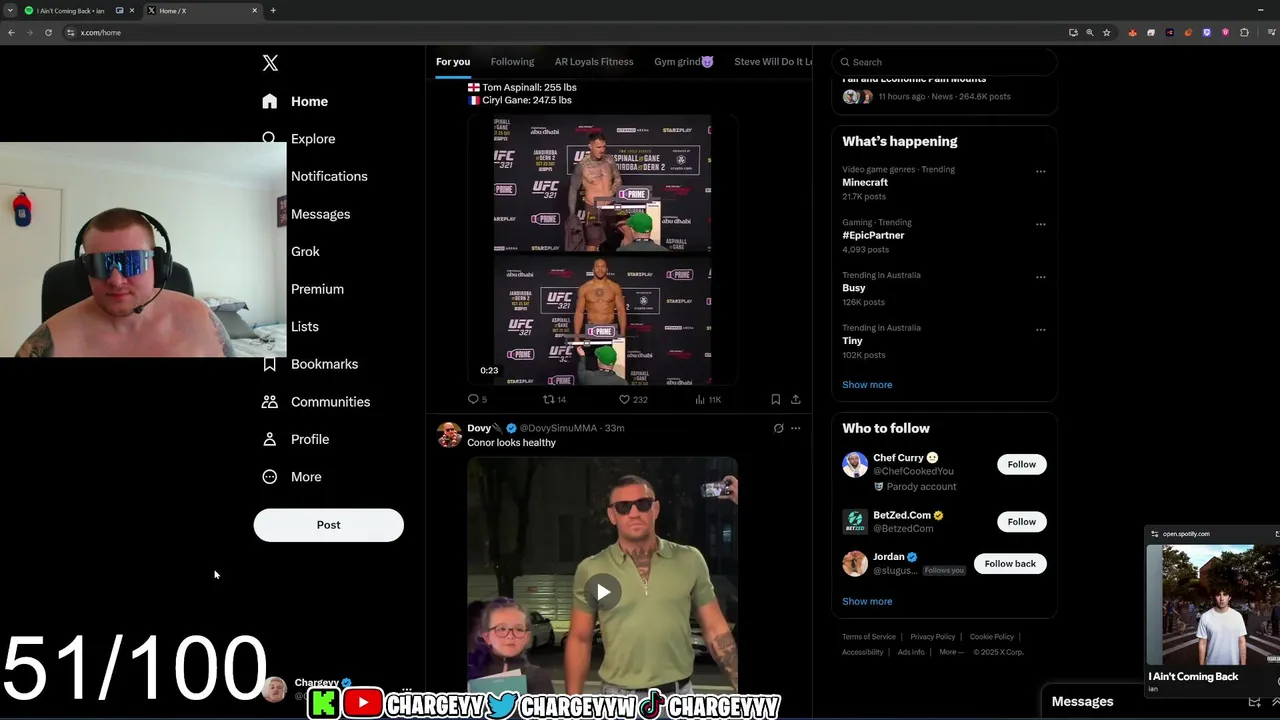
Task: Open the Minecraft trending topic
Action: 865,182
